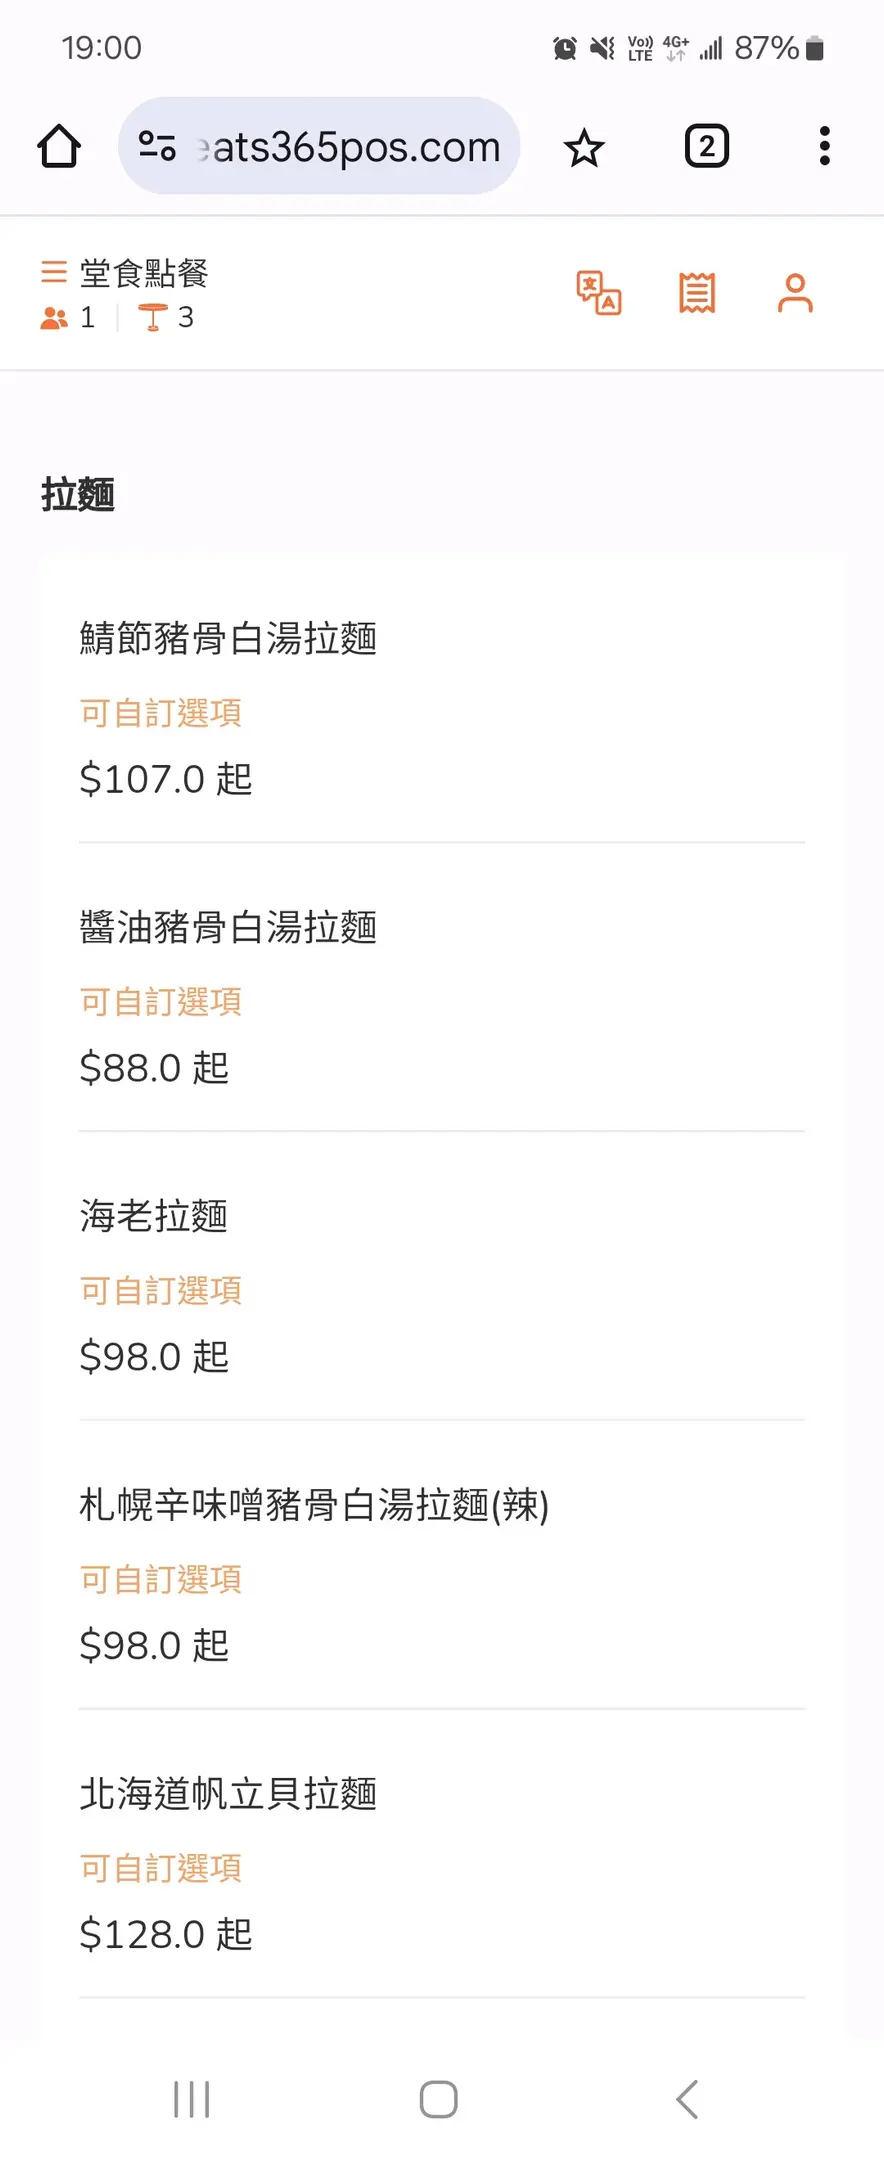Tap the $128.0 起 price
This screenshot has width=884, height=2160.
coord(166,1935)
